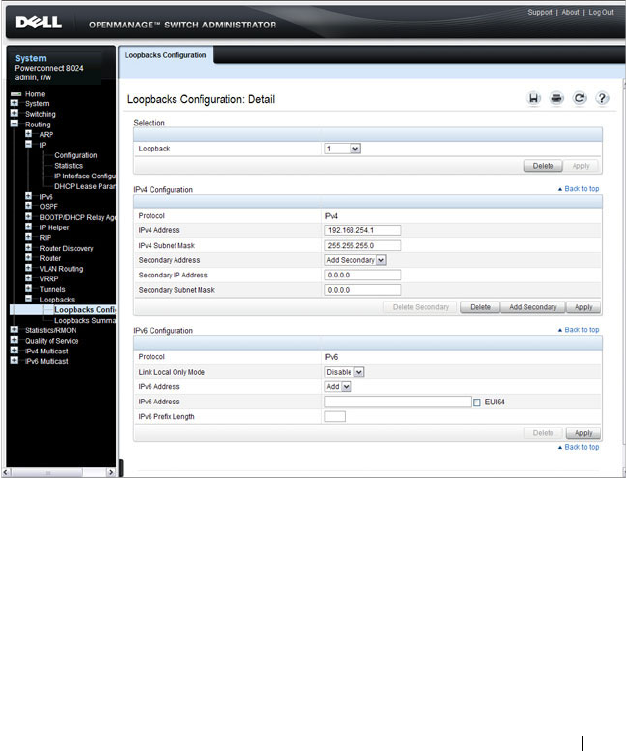Tick the EUI64 checkbox
This screenshot has width=641, height=751.
point(477,402)
